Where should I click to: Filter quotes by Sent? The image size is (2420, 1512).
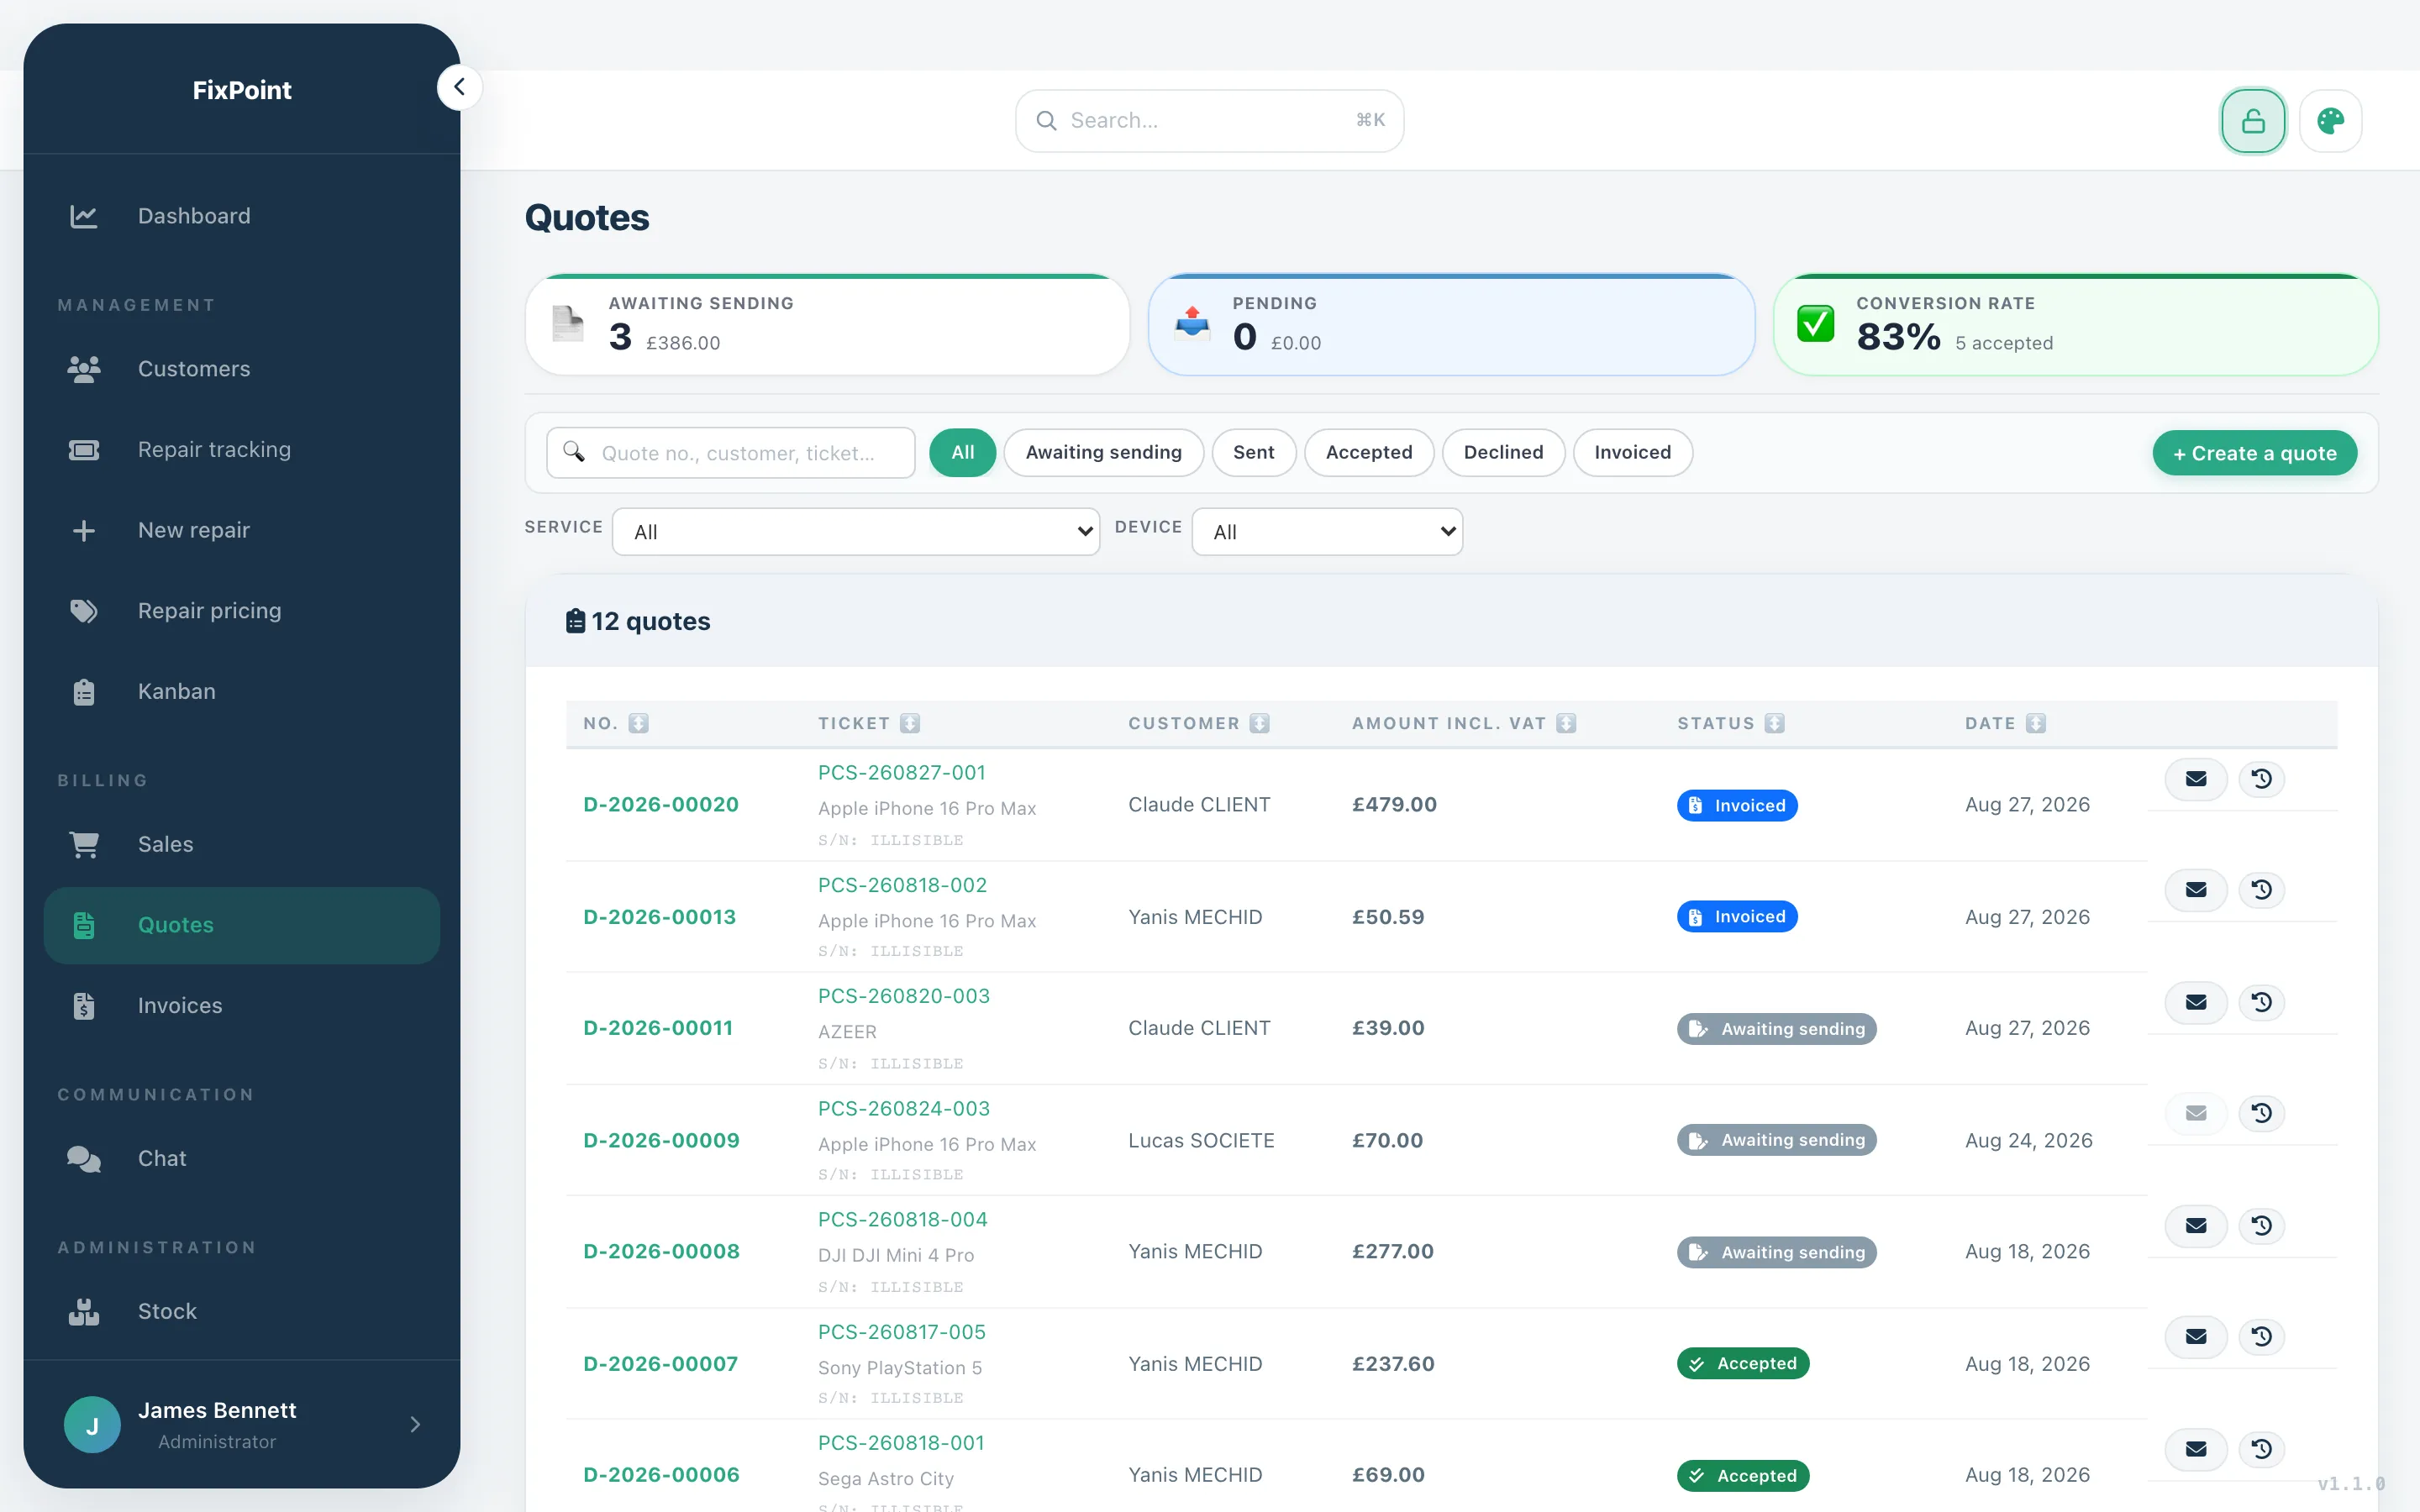coord(1254,453)
